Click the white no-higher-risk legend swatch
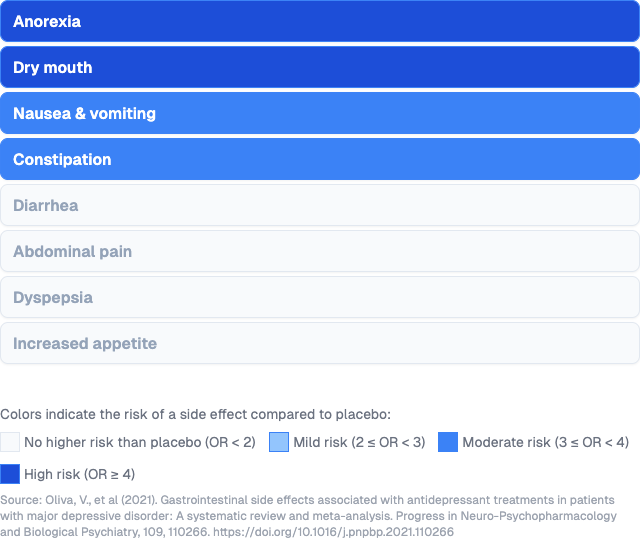The height and width of the screenshot is (540, 640). pyautogui.click(x=10, y=442)
